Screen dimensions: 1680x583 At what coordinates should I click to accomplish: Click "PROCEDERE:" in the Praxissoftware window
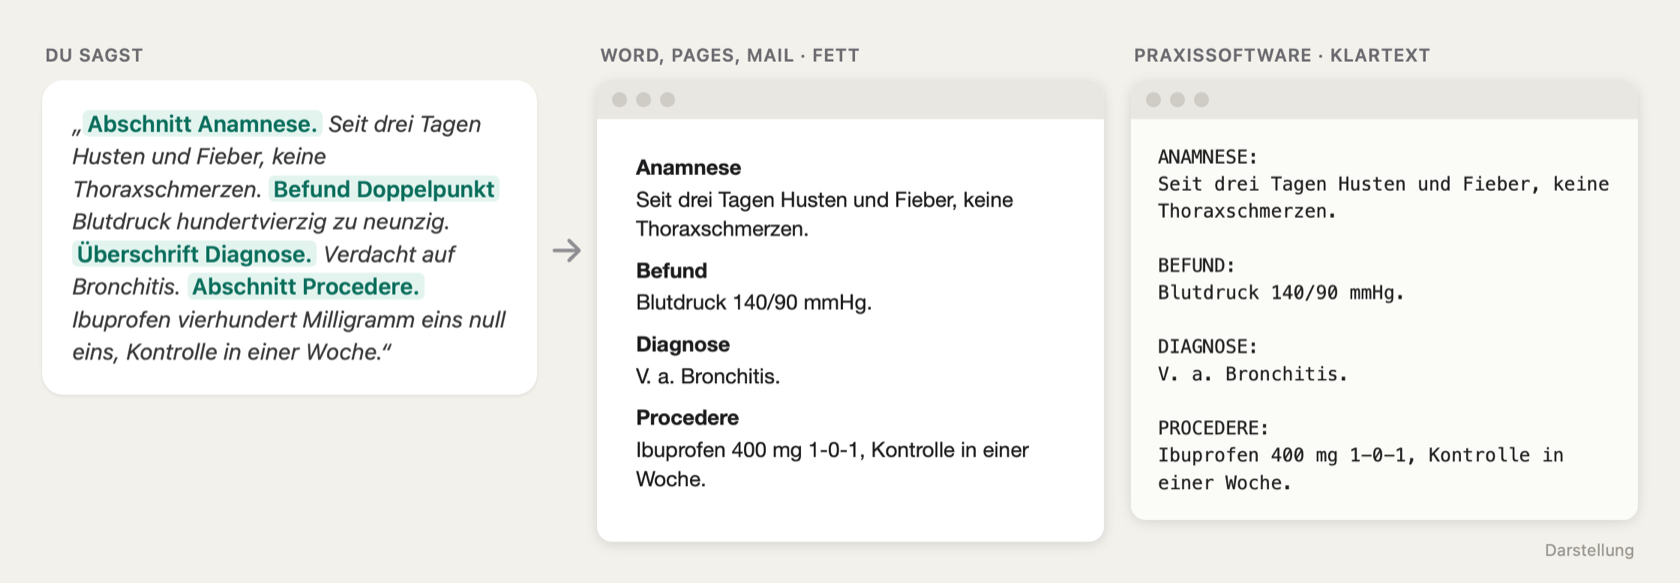point(1213,428)
